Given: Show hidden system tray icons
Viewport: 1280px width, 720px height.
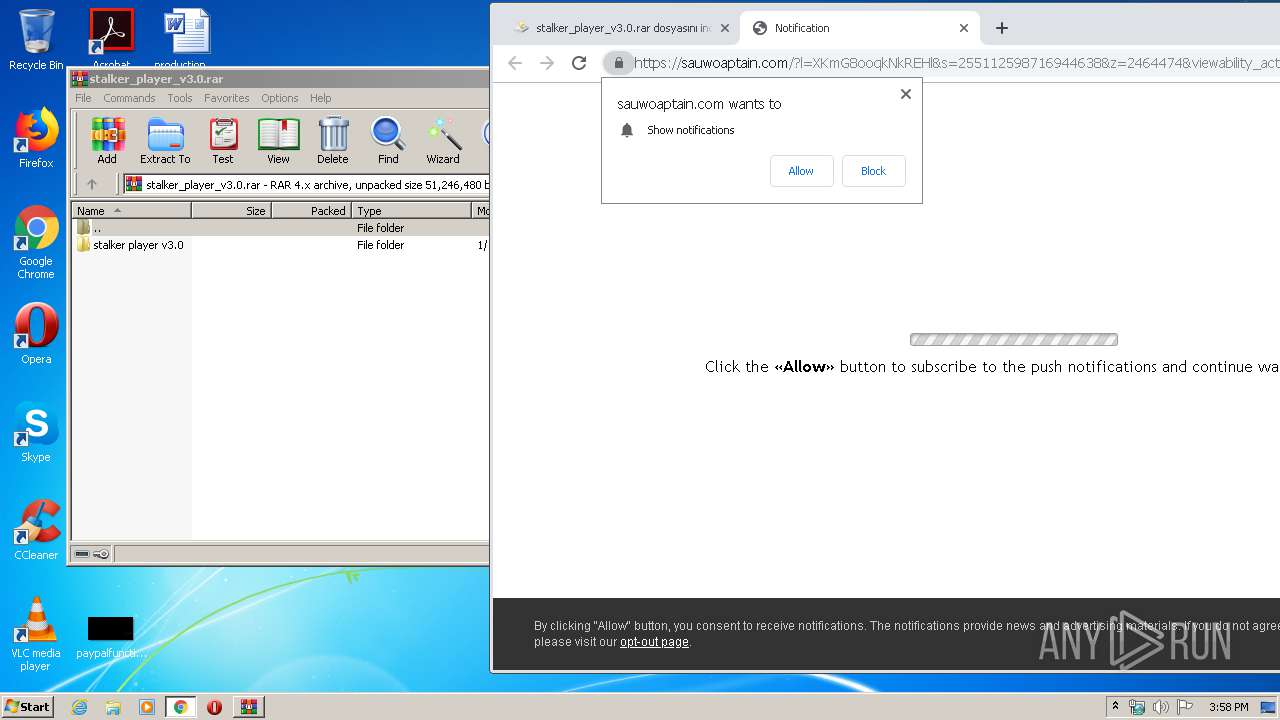Looking at the screenshot, I should [x=1116, y=706].
